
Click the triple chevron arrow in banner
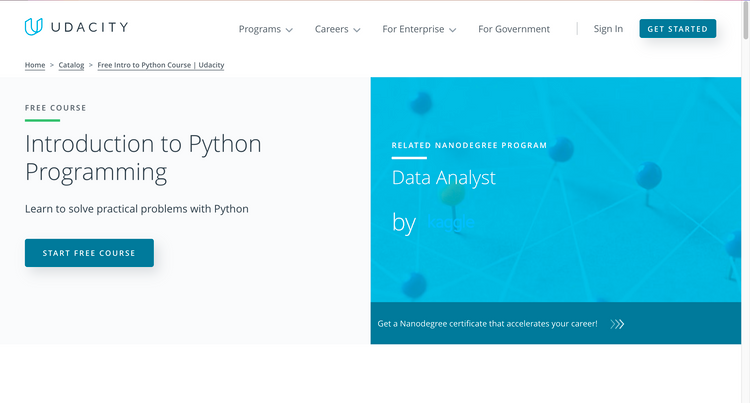point(617,324)
